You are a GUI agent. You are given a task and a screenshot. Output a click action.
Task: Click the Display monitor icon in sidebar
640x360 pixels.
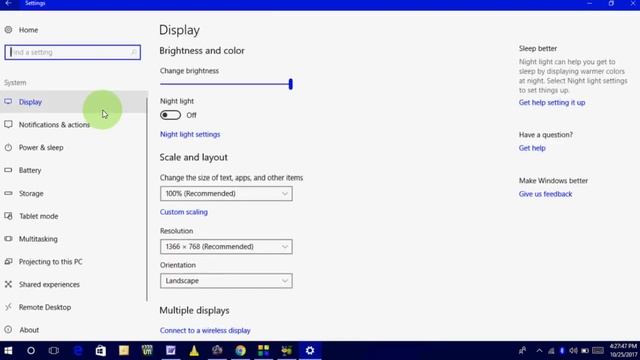(8, 102)
